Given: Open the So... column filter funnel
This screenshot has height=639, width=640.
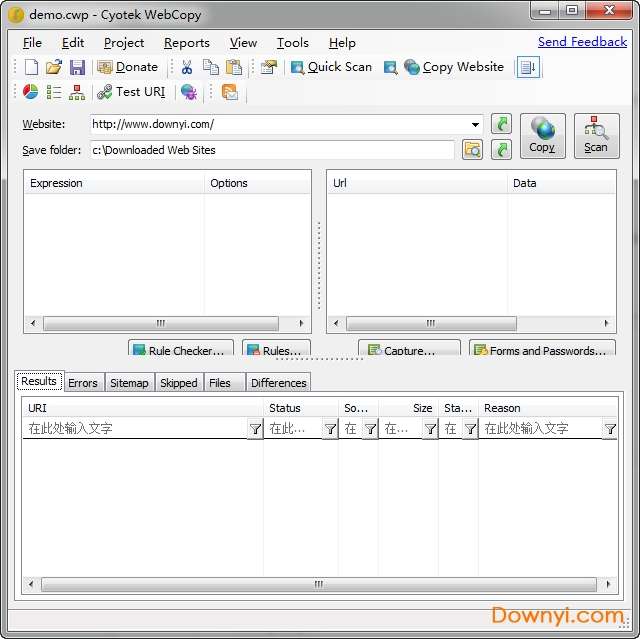Looking at the screenshot, I should 370,429.
